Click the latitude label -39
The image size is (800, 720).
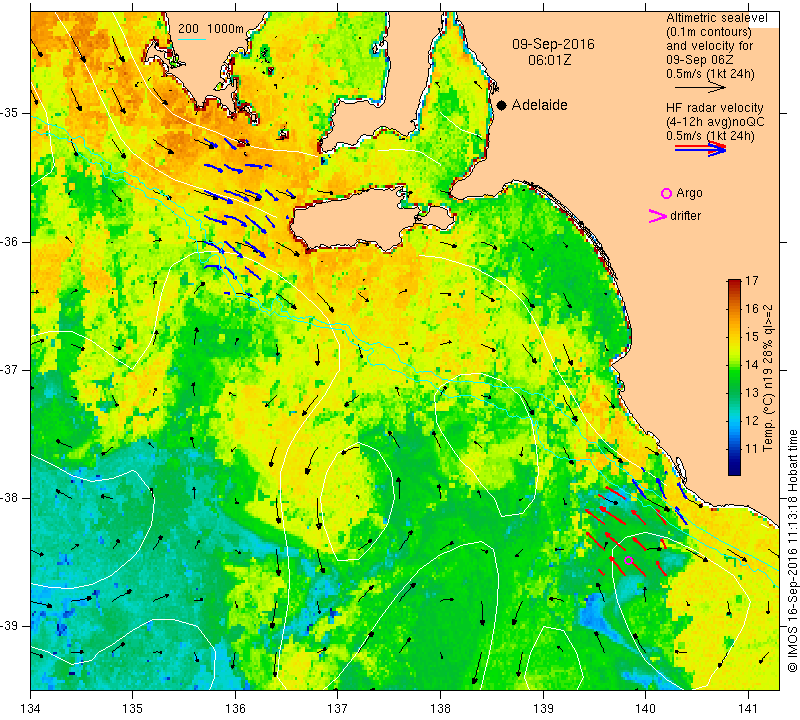tap(10, 626)
